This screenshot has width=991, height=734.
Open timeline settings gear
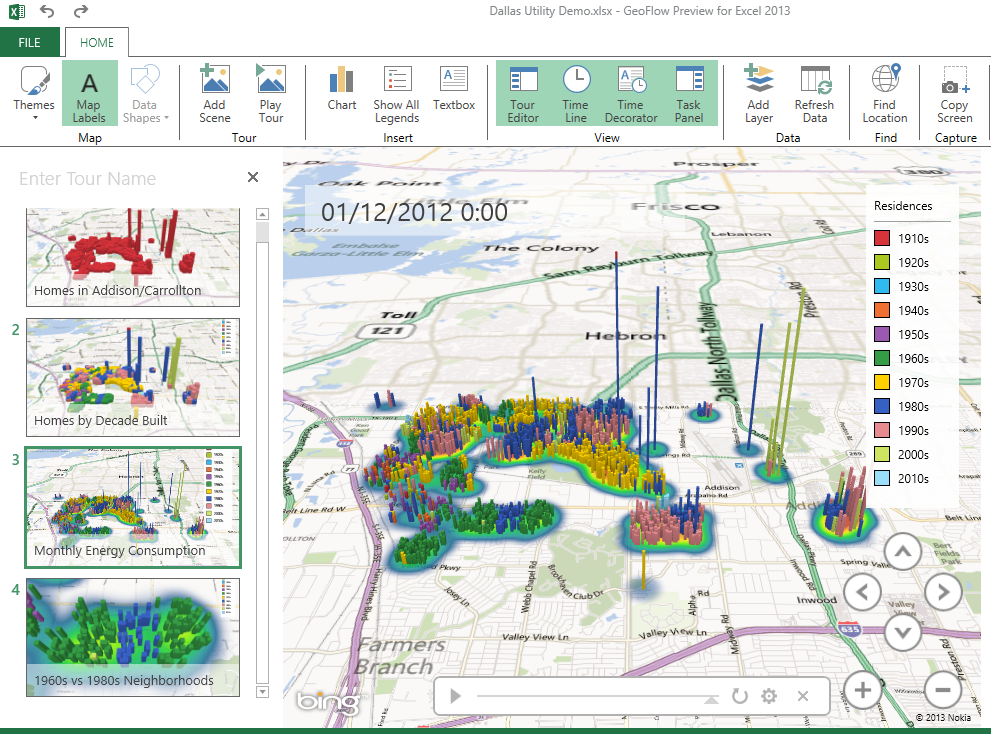click(769, 696)
